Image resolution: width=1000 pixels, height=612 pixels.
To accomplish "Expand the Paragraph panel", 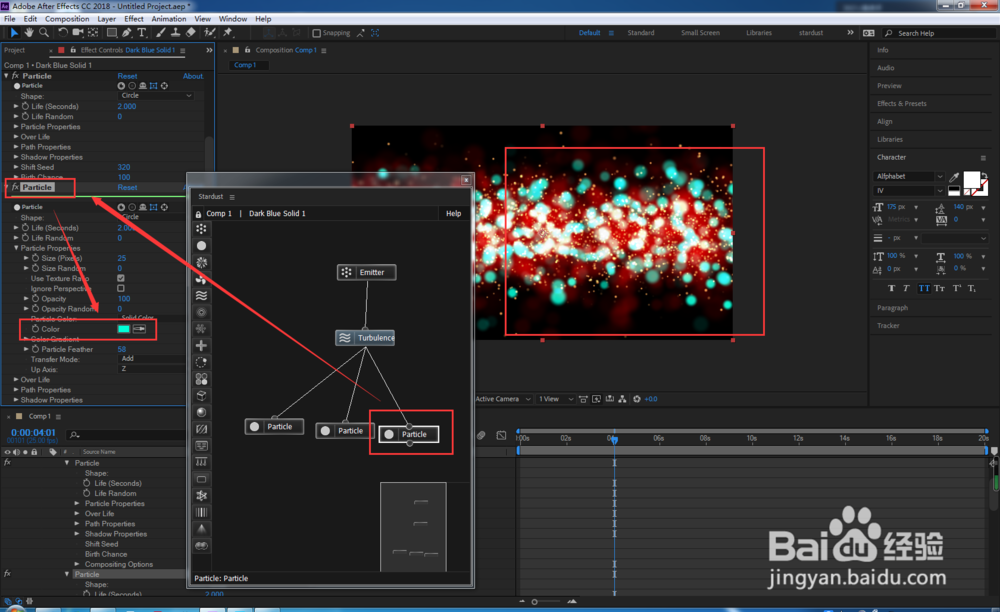I will (892, 308).
